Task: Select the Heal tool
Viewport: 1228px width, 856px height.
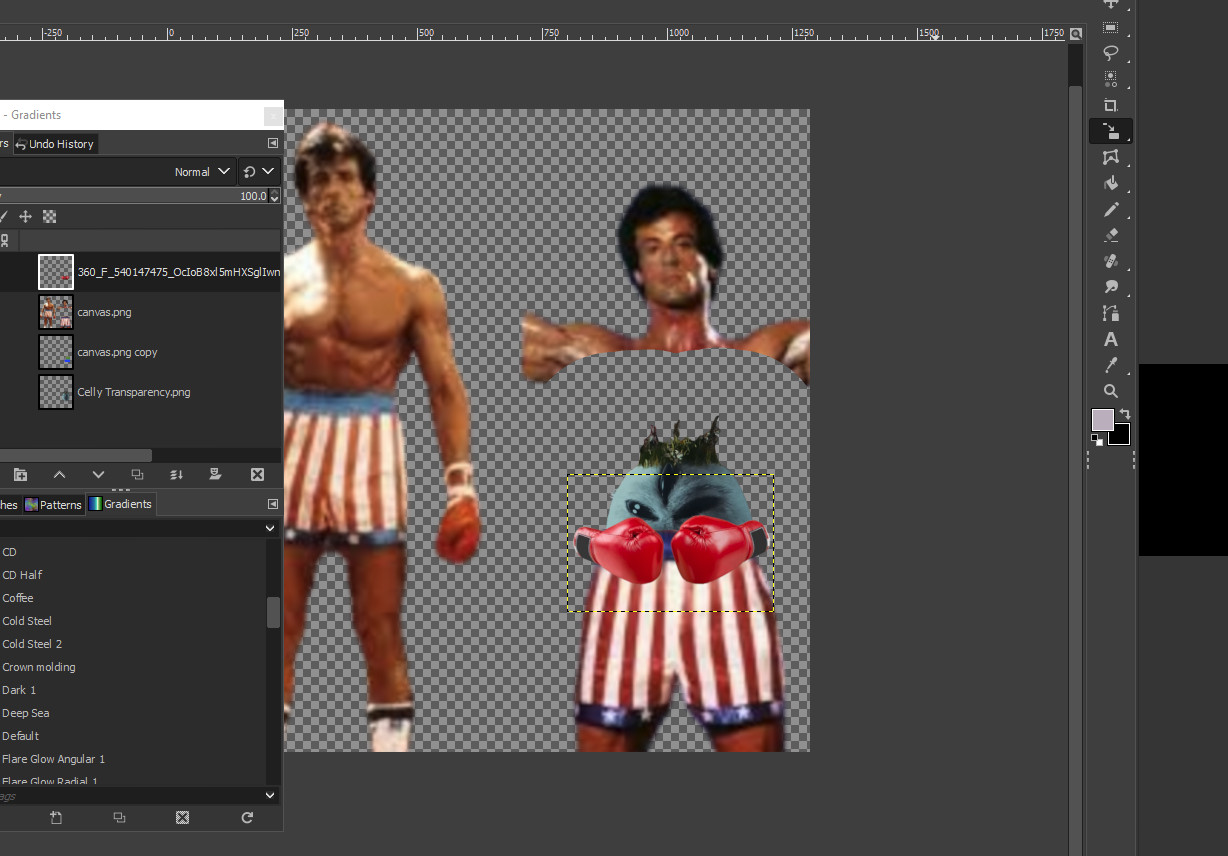Action: (x=1110, y=261)
